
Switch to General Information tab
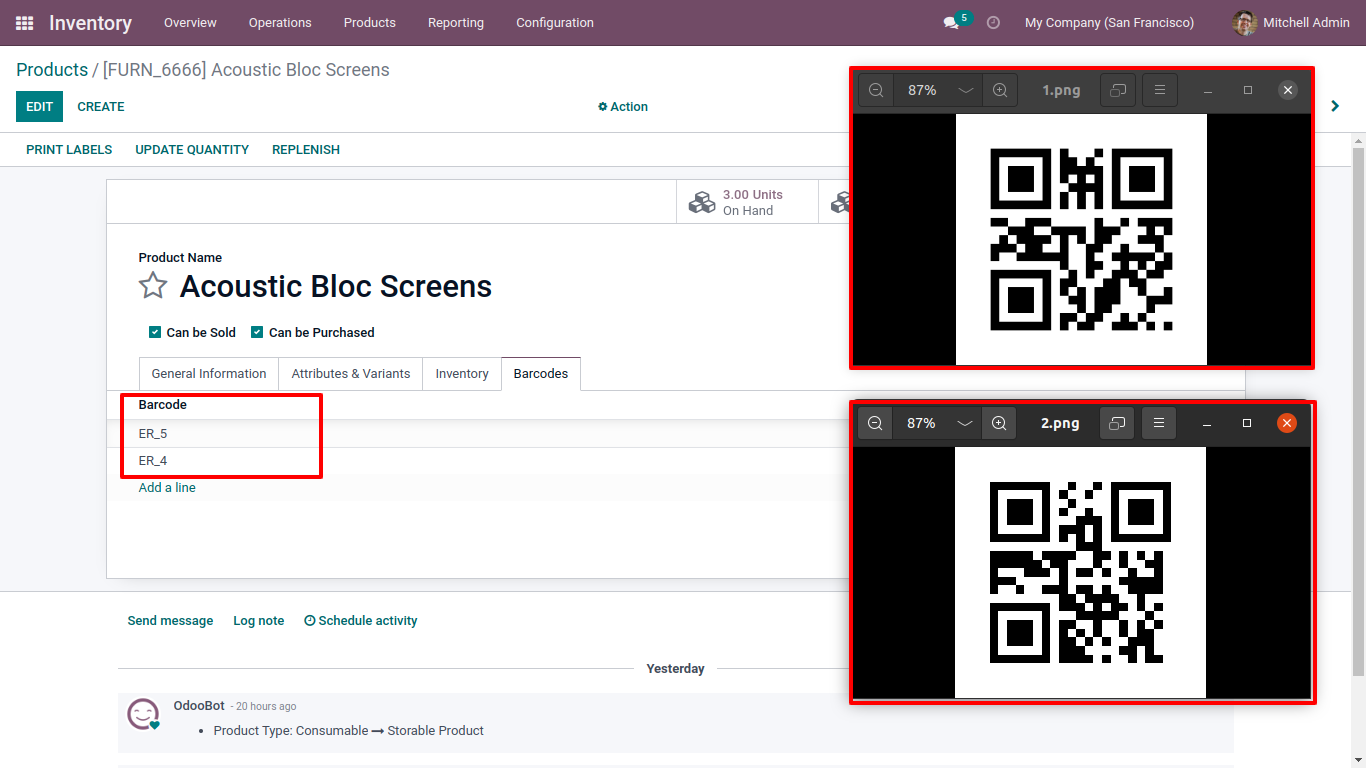point(209,373)
